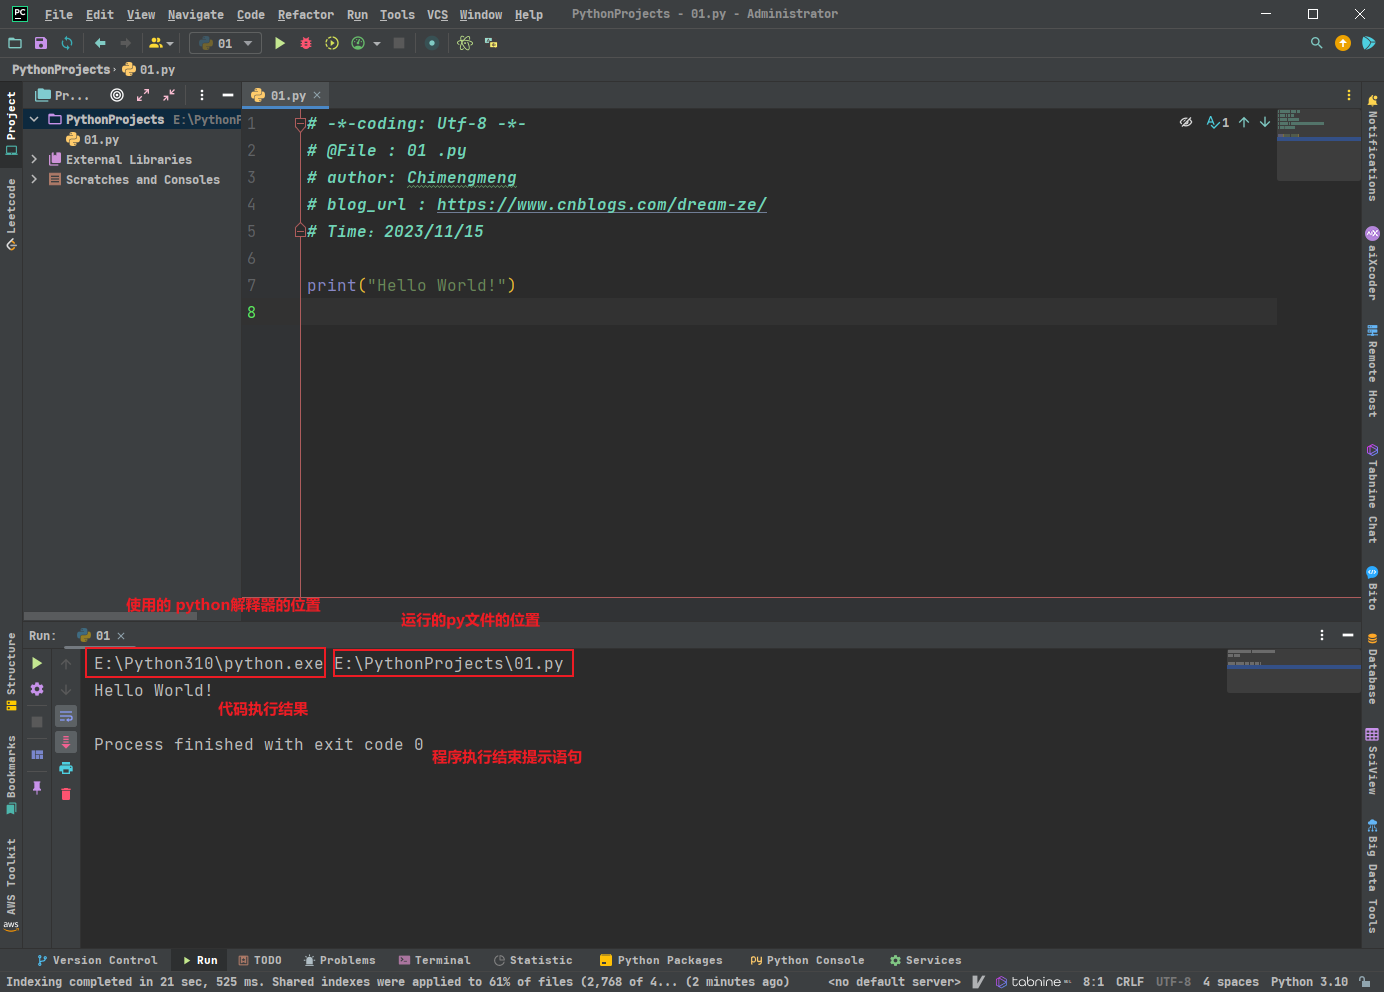Toggle soft-wrap in the Run console
Screen dimensions: 1384x992
66,716
